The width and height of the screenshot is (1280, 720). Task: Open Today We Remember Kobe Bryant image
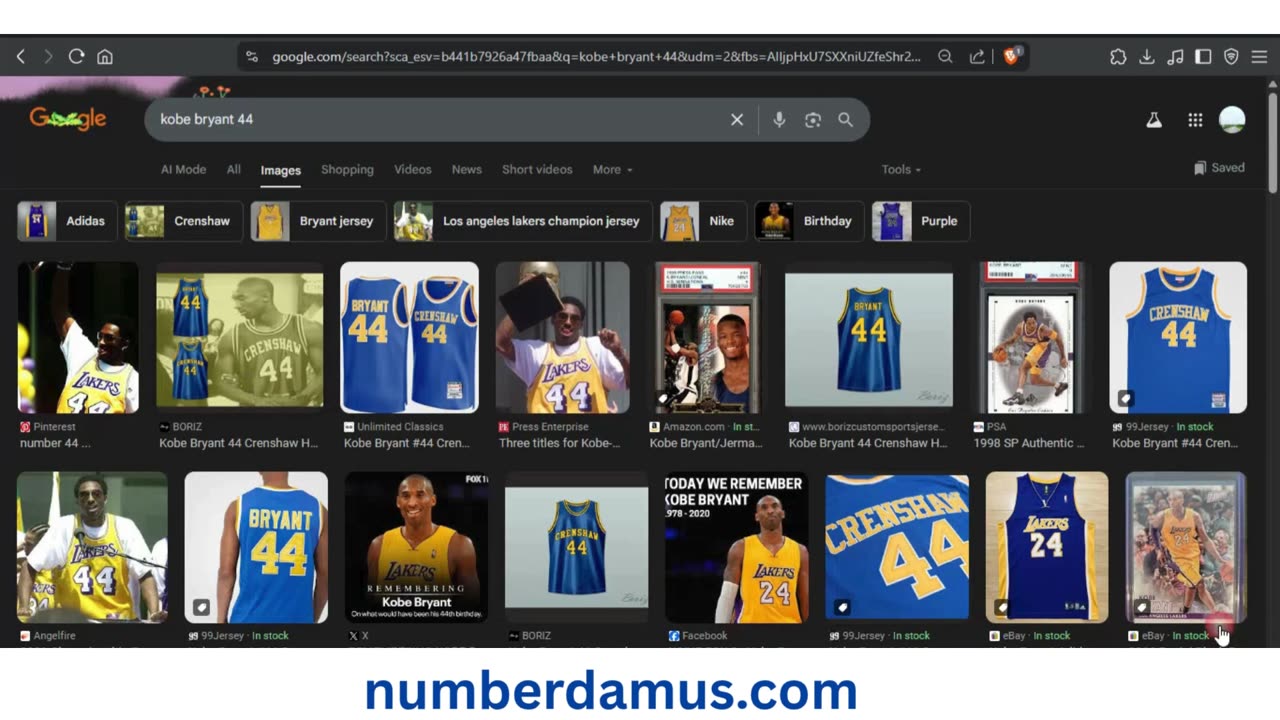[737, 548]
